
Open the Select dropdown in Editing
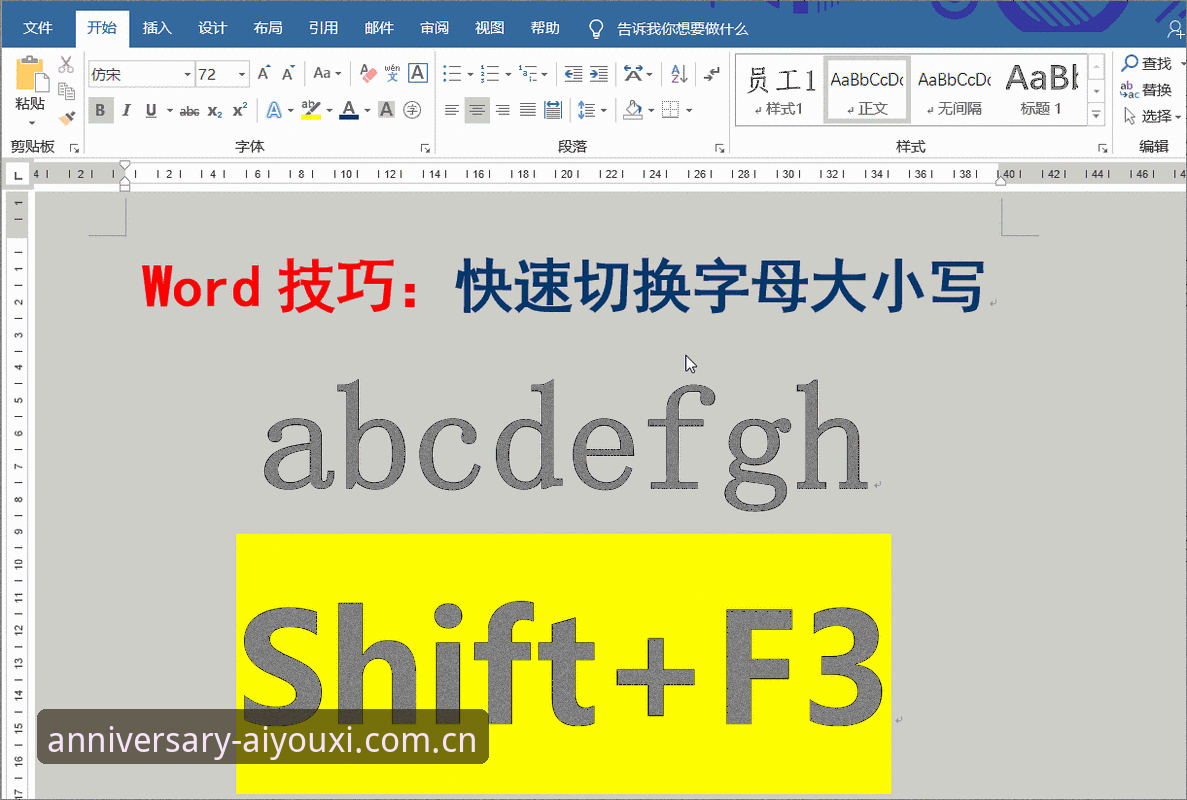(1151, 116)
